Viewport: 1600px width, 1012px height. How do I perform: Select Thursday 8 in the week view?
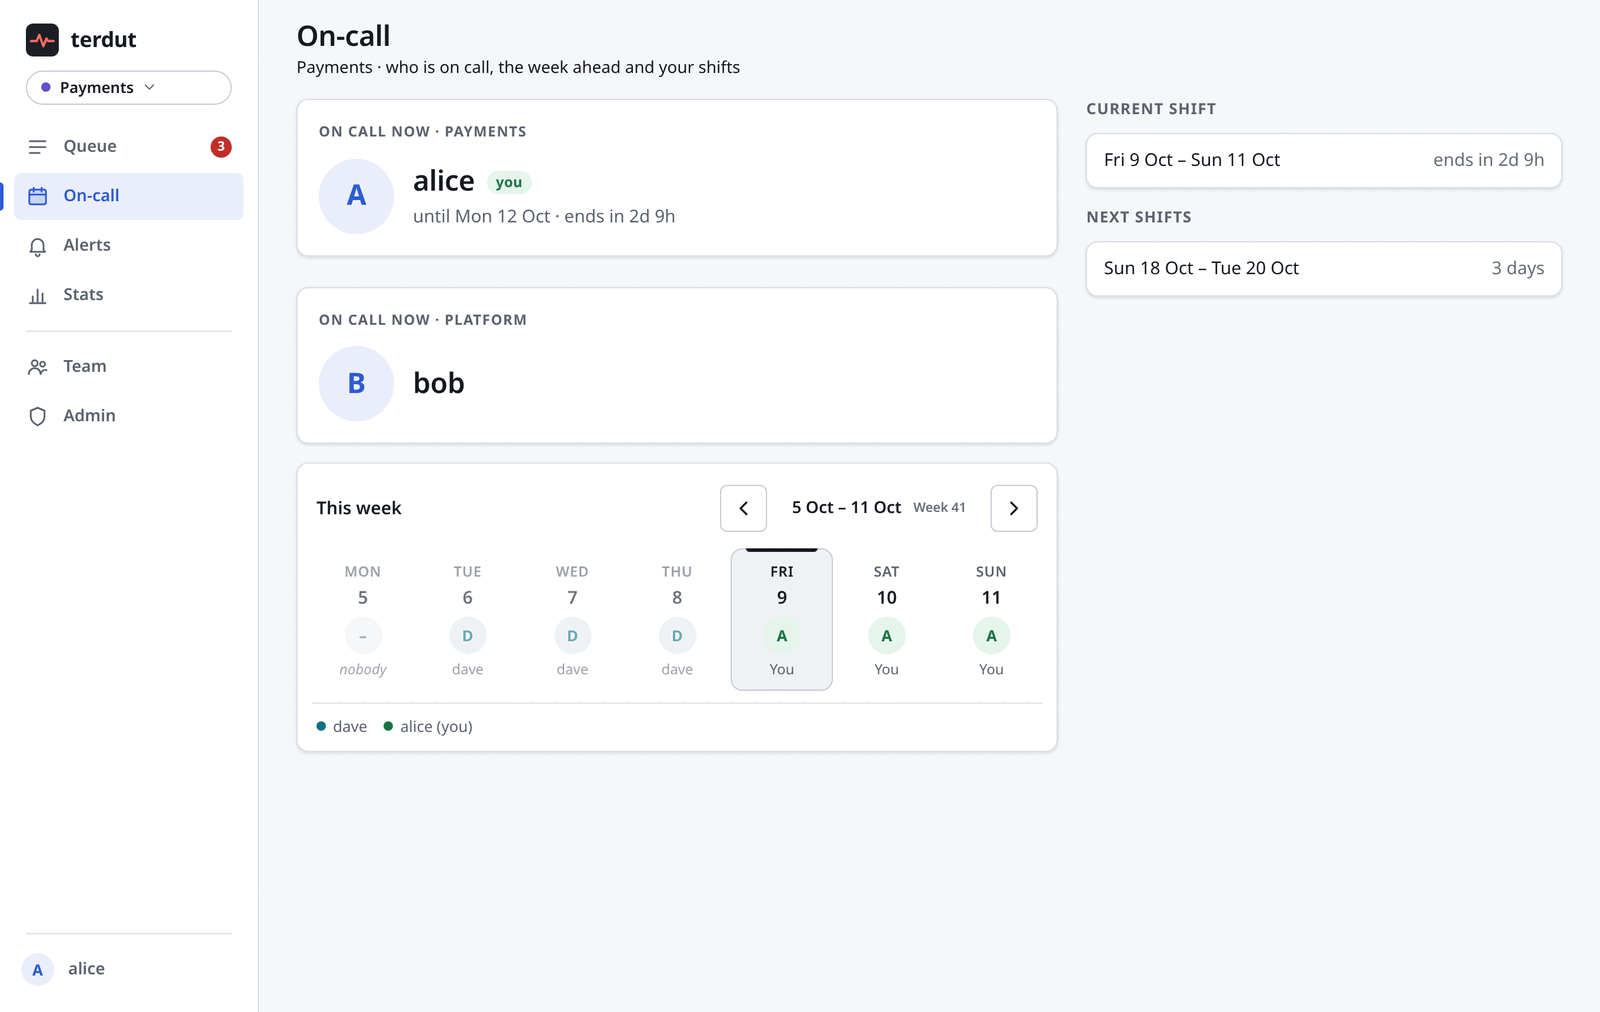pos(677,620)
